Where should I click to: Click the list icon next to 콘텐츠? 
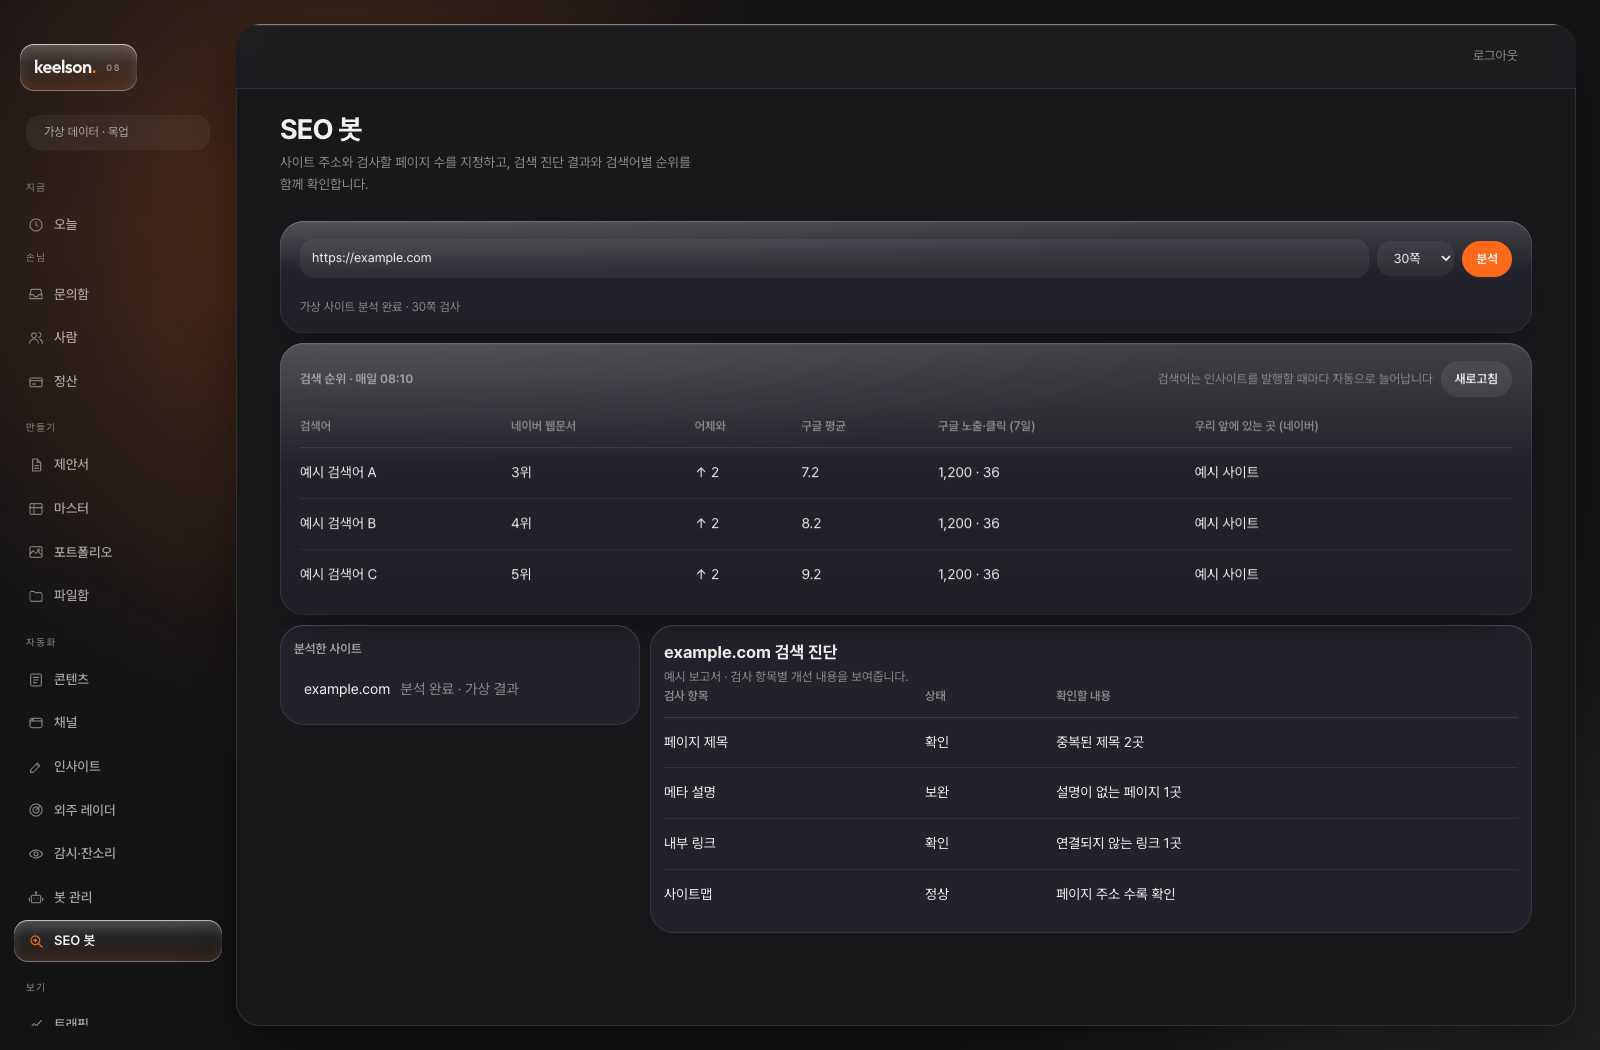[36, 680]
